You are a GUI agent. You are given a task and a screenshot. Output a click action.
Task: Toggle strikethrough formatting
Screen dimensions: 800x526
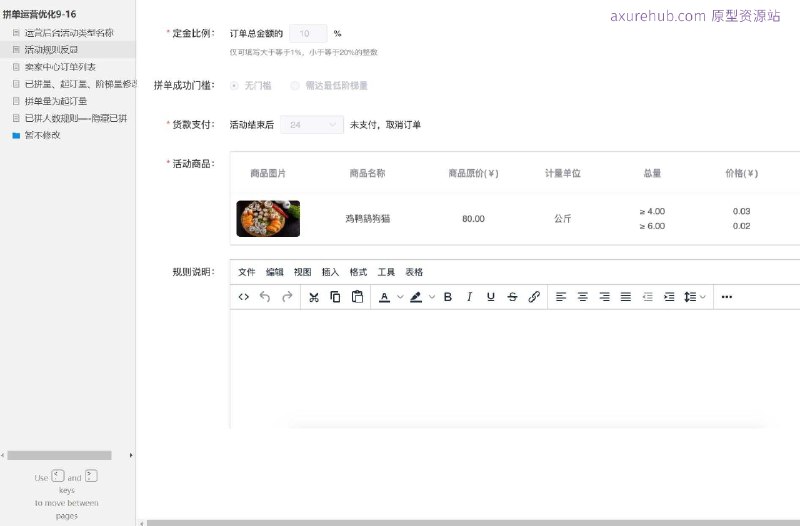point(512,297)
